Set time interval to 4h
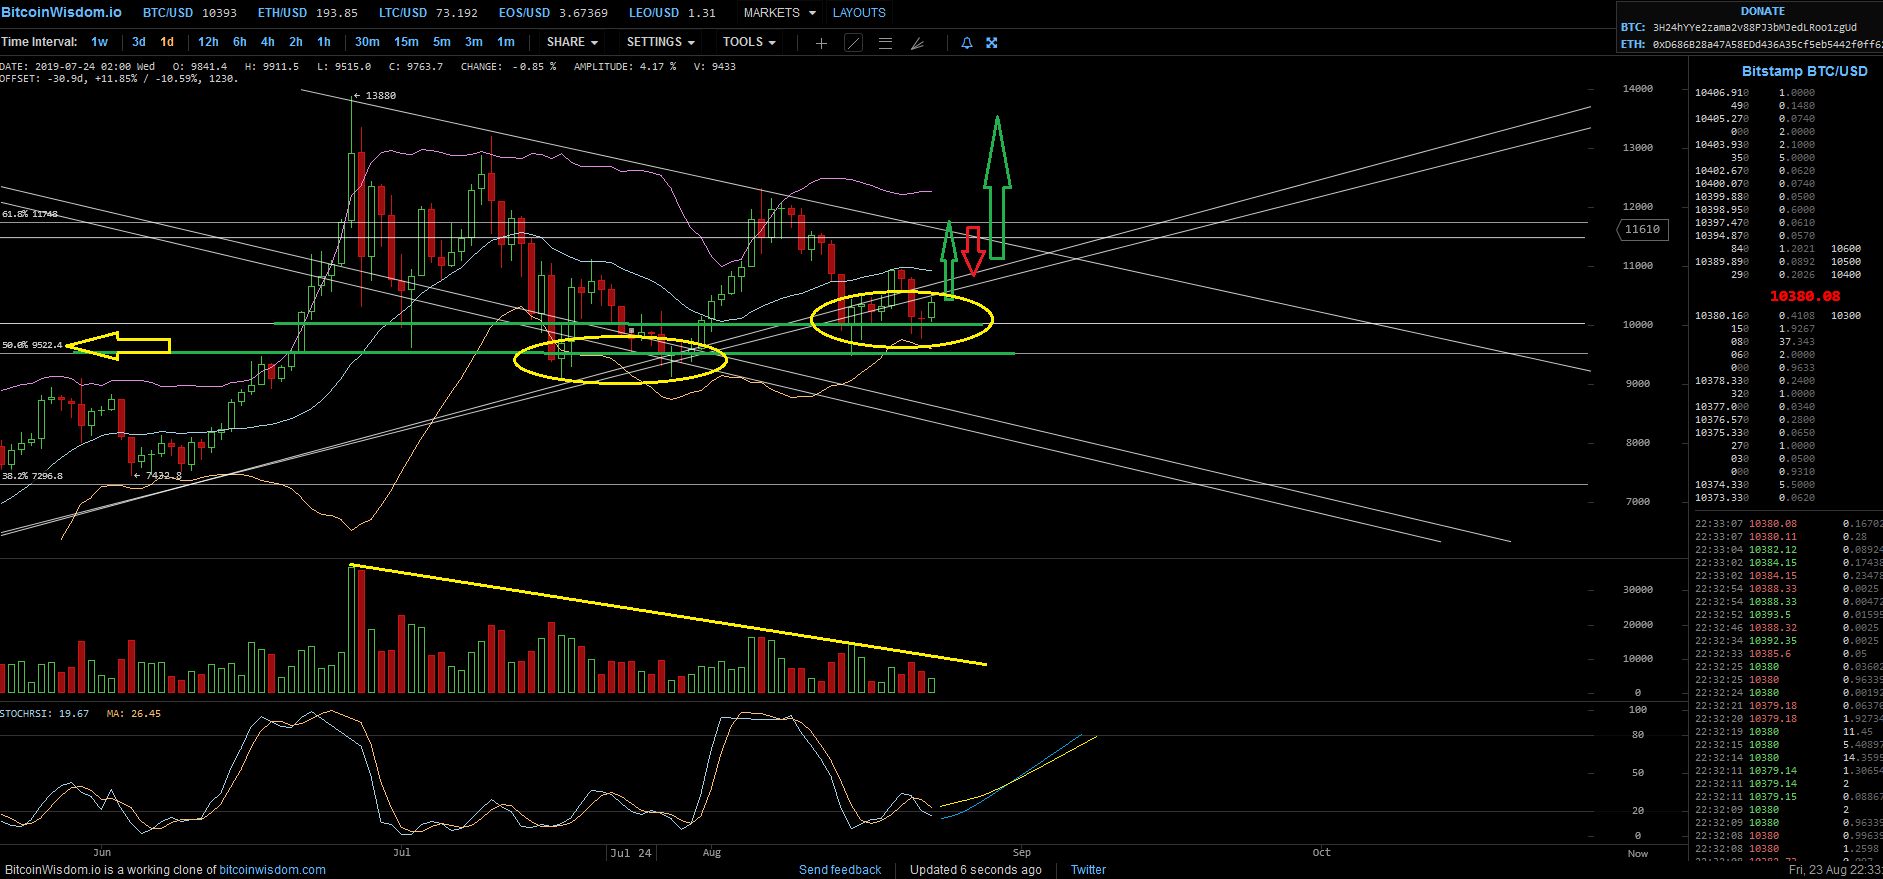 (x=267, y=42)
